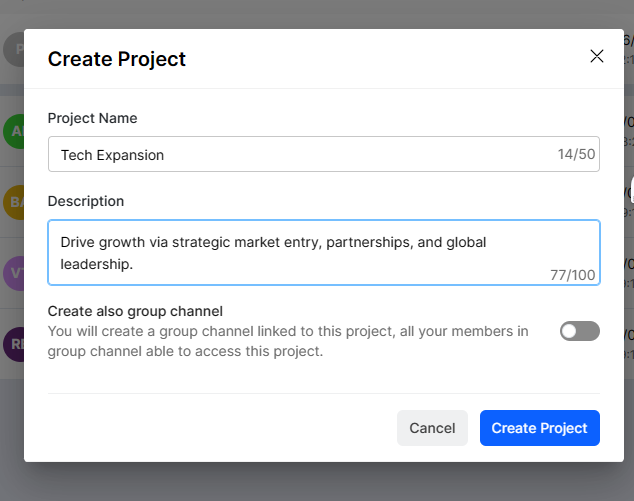Screen dimensions: 634x501
Task: Enable the group channel toggle
Action: (580, 331)
